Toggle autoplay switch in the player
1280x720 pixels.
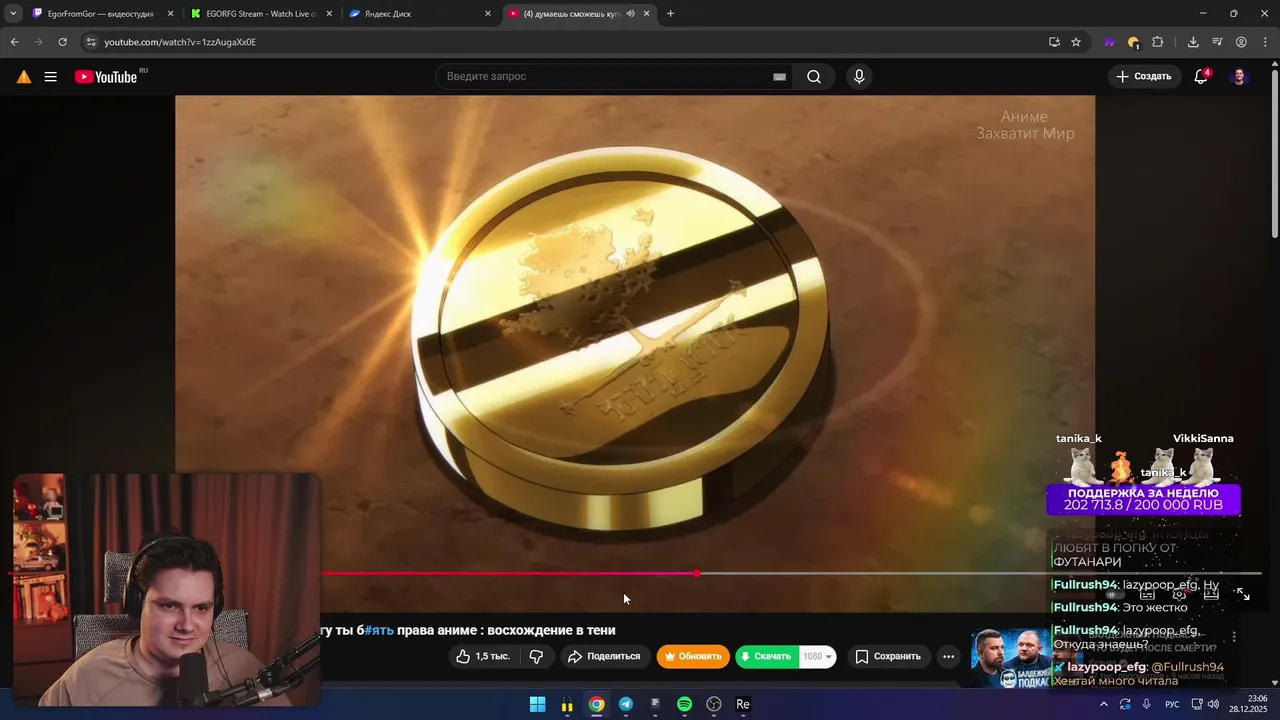pyautogui.click(x=1113, y=594)
